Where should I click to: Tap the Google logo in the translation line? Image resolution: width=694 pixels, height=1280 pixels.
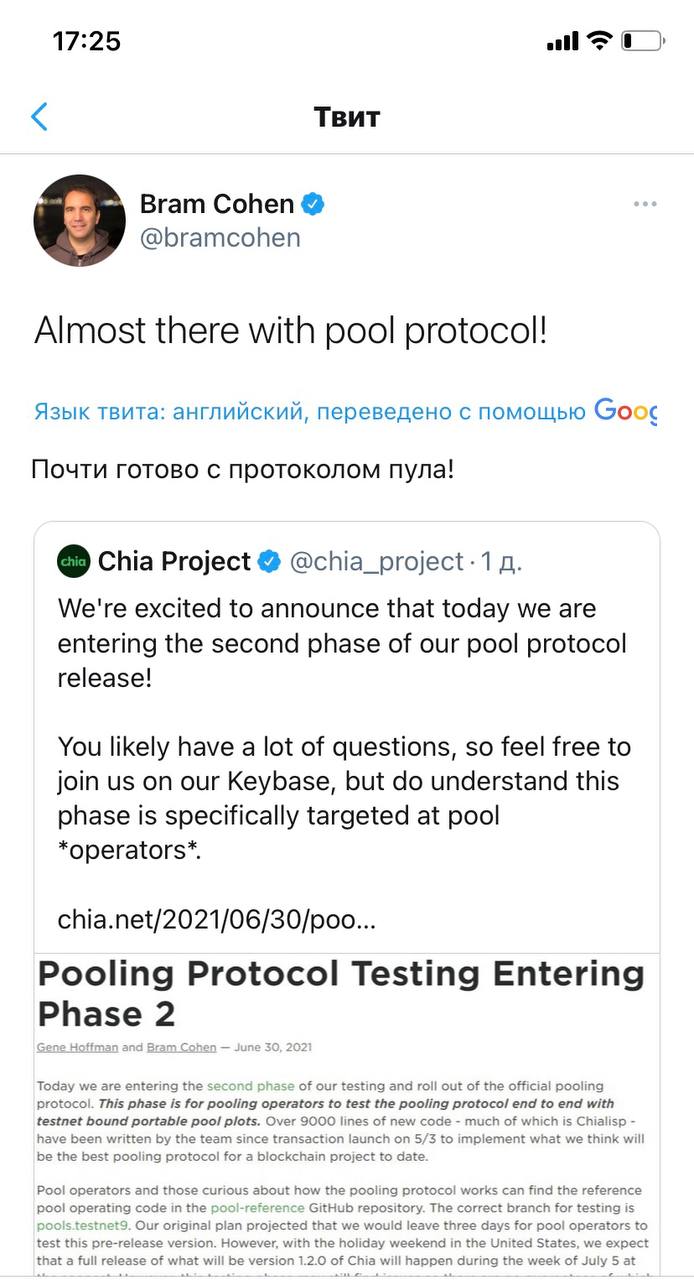point(626,410)
